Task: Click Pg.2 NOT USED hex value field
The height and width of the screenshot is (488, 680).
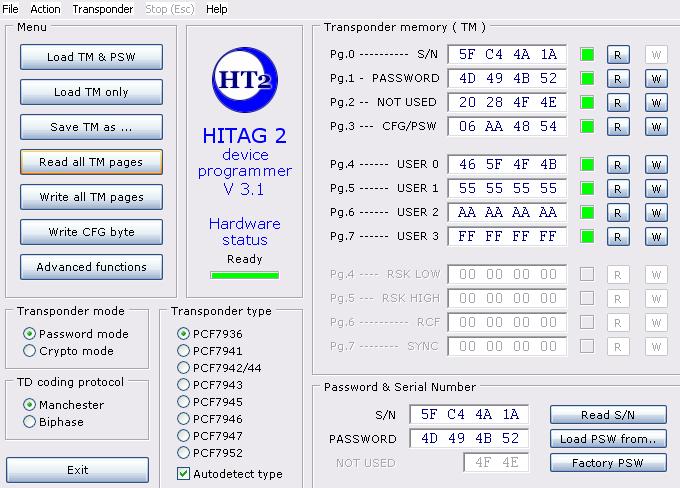Action: tap(507, 102)
